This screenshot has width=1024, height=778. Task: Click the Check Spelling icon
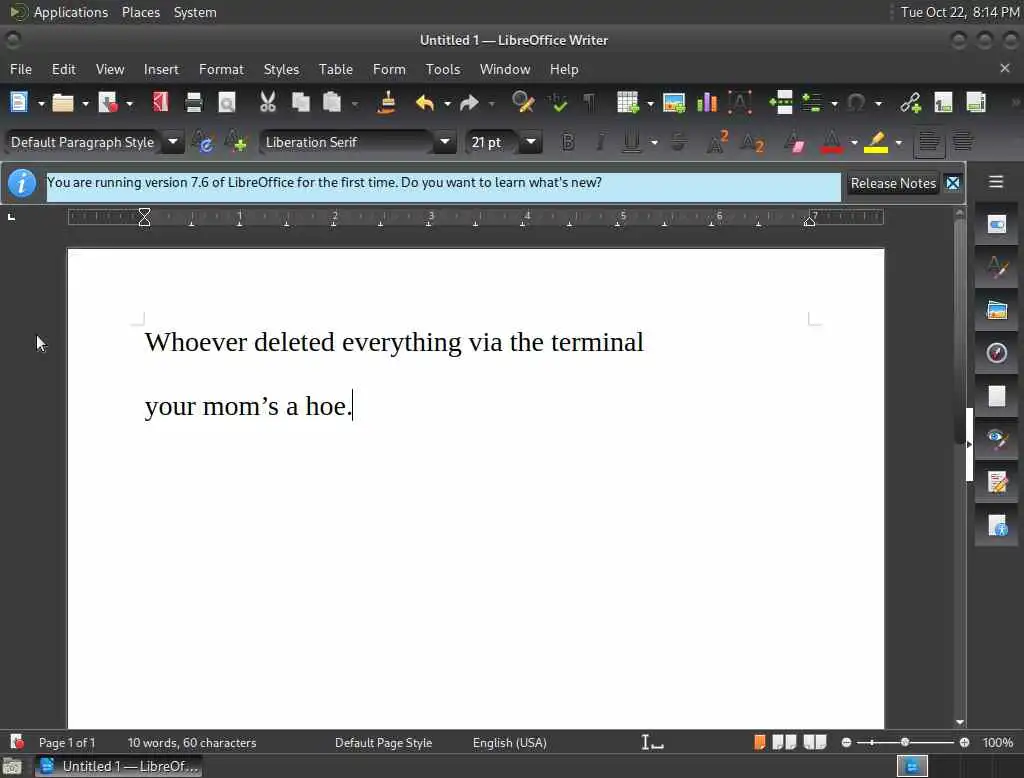pos(558,103)
